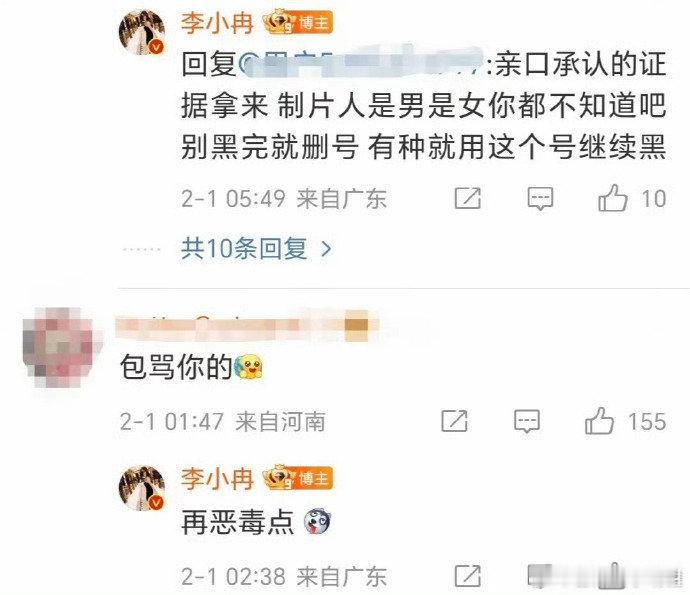Reply to the 包骂你的 comment icon
This screenshot has width=690, height=595.
pyautogui.click(x=527, y=421)
